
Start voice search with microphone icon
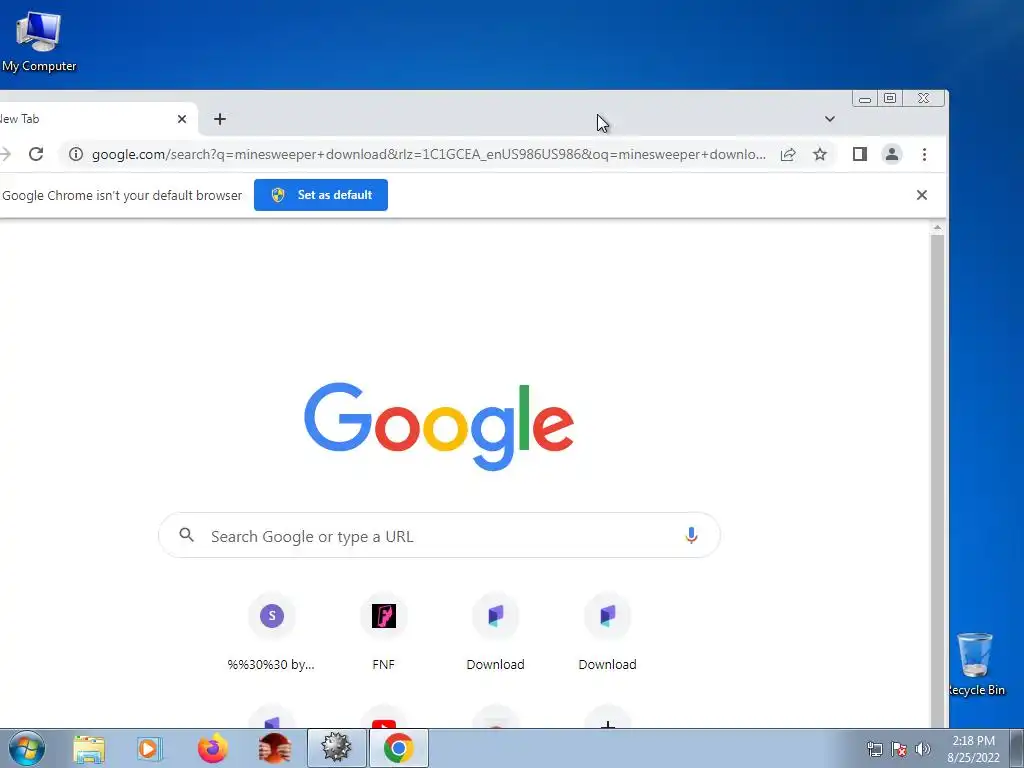click(691, 536)
